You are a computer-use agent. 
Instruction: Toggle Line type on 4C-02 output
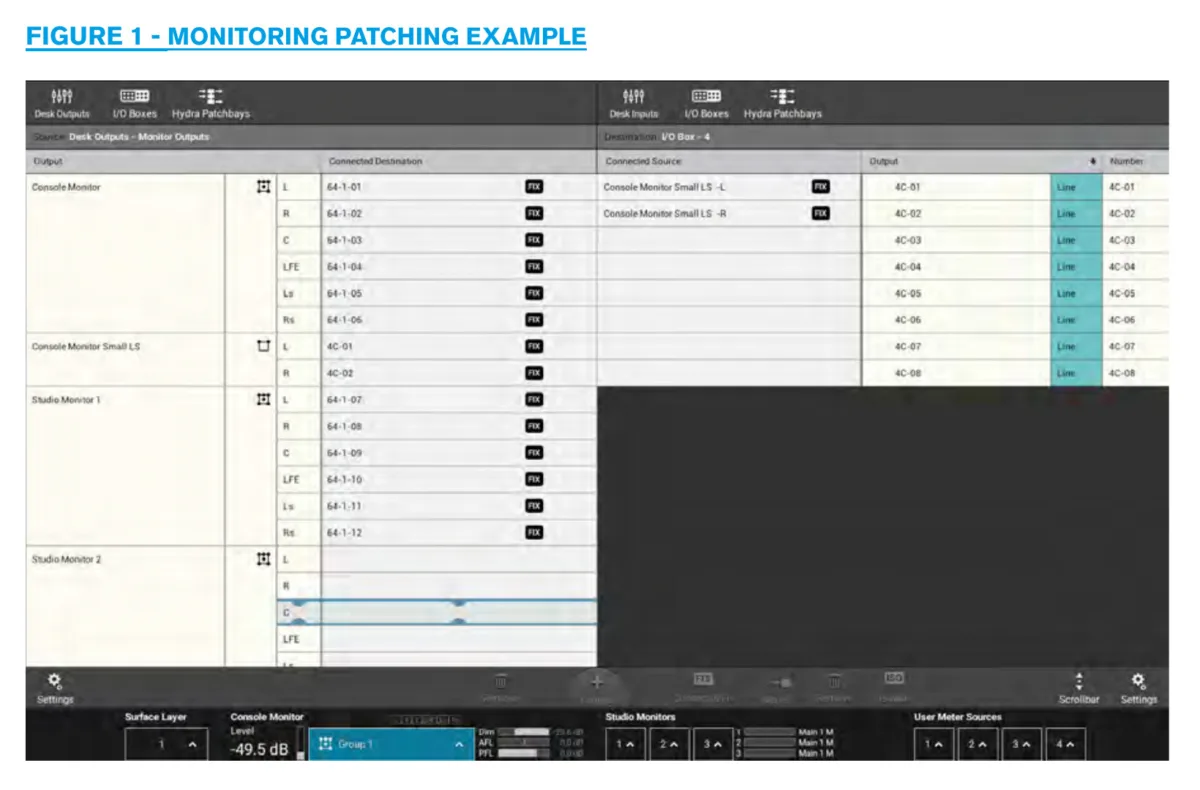click(1076, 213)
